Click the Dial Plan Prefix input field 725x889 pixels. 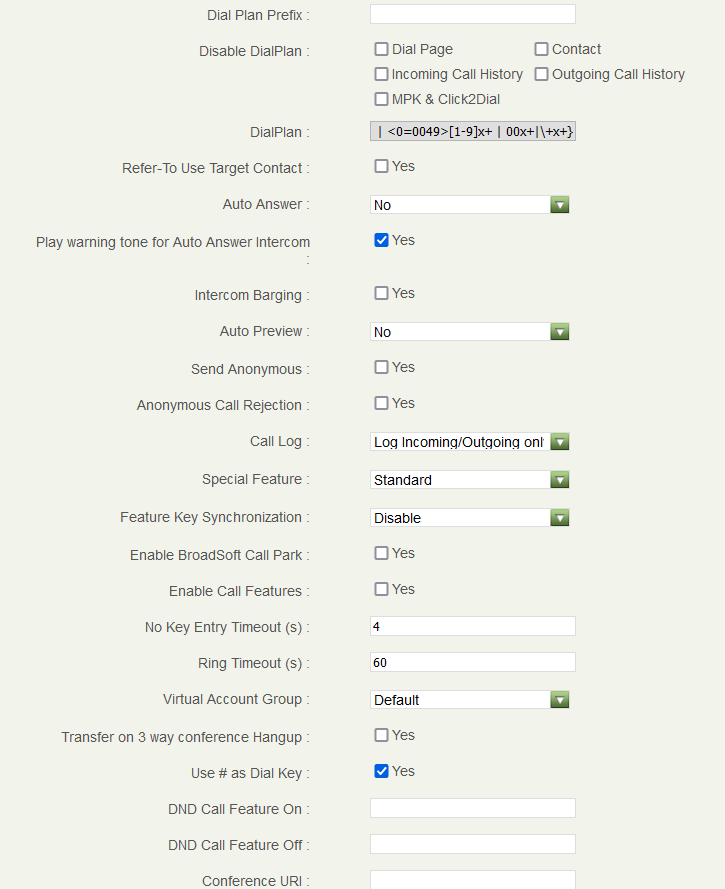coord(472,14)
